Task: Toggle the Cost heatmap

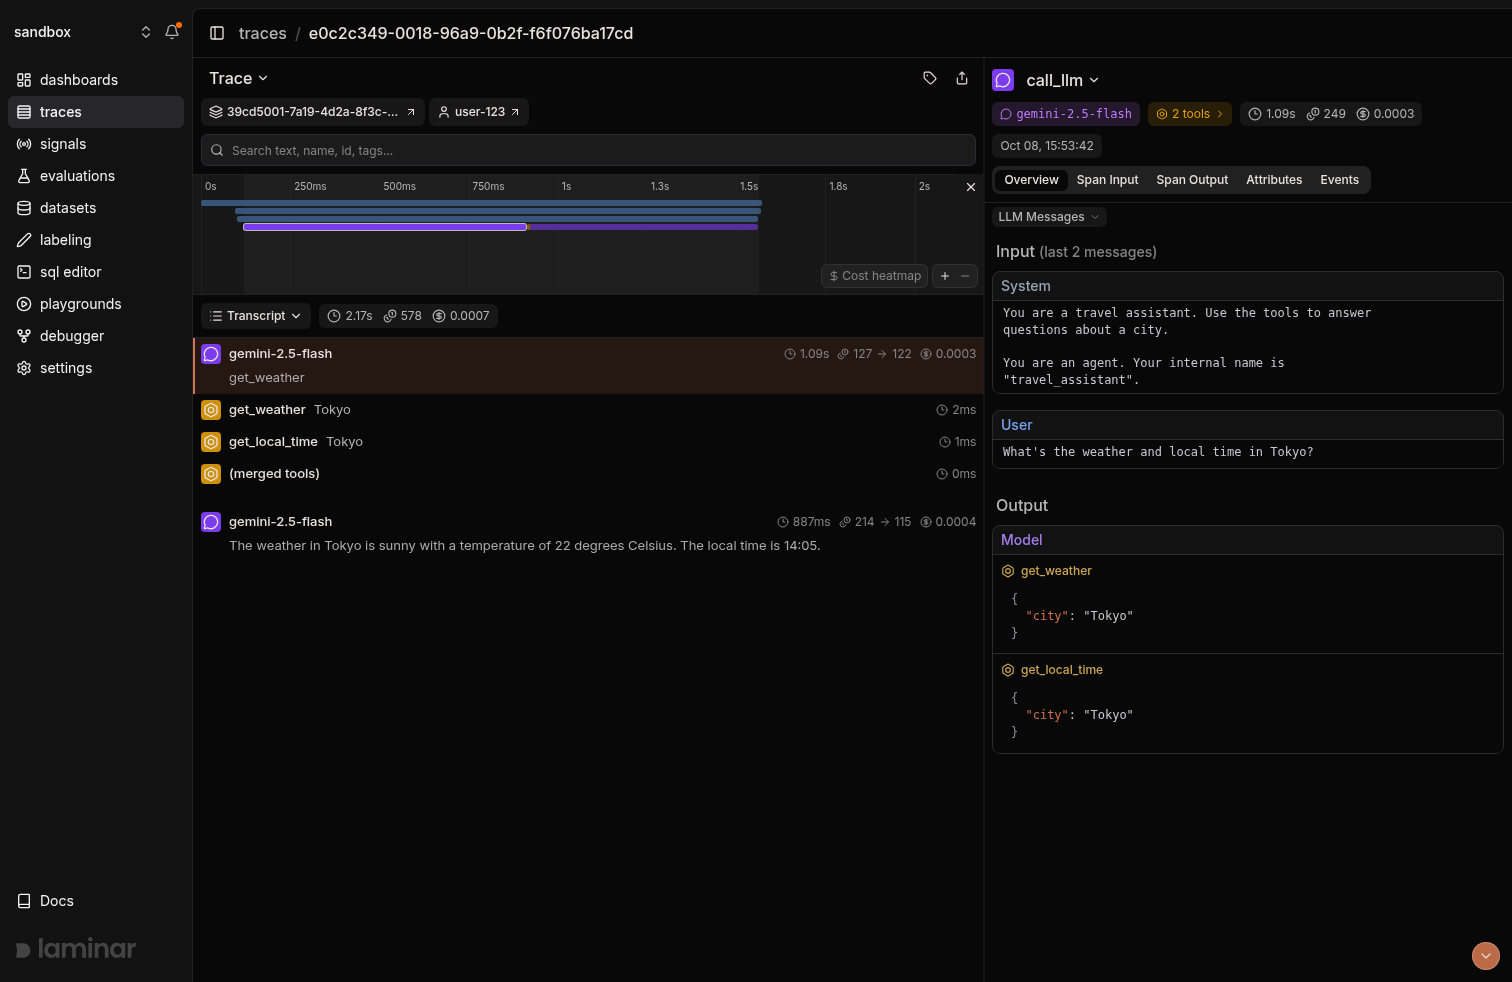Action: tap(875, 276)
